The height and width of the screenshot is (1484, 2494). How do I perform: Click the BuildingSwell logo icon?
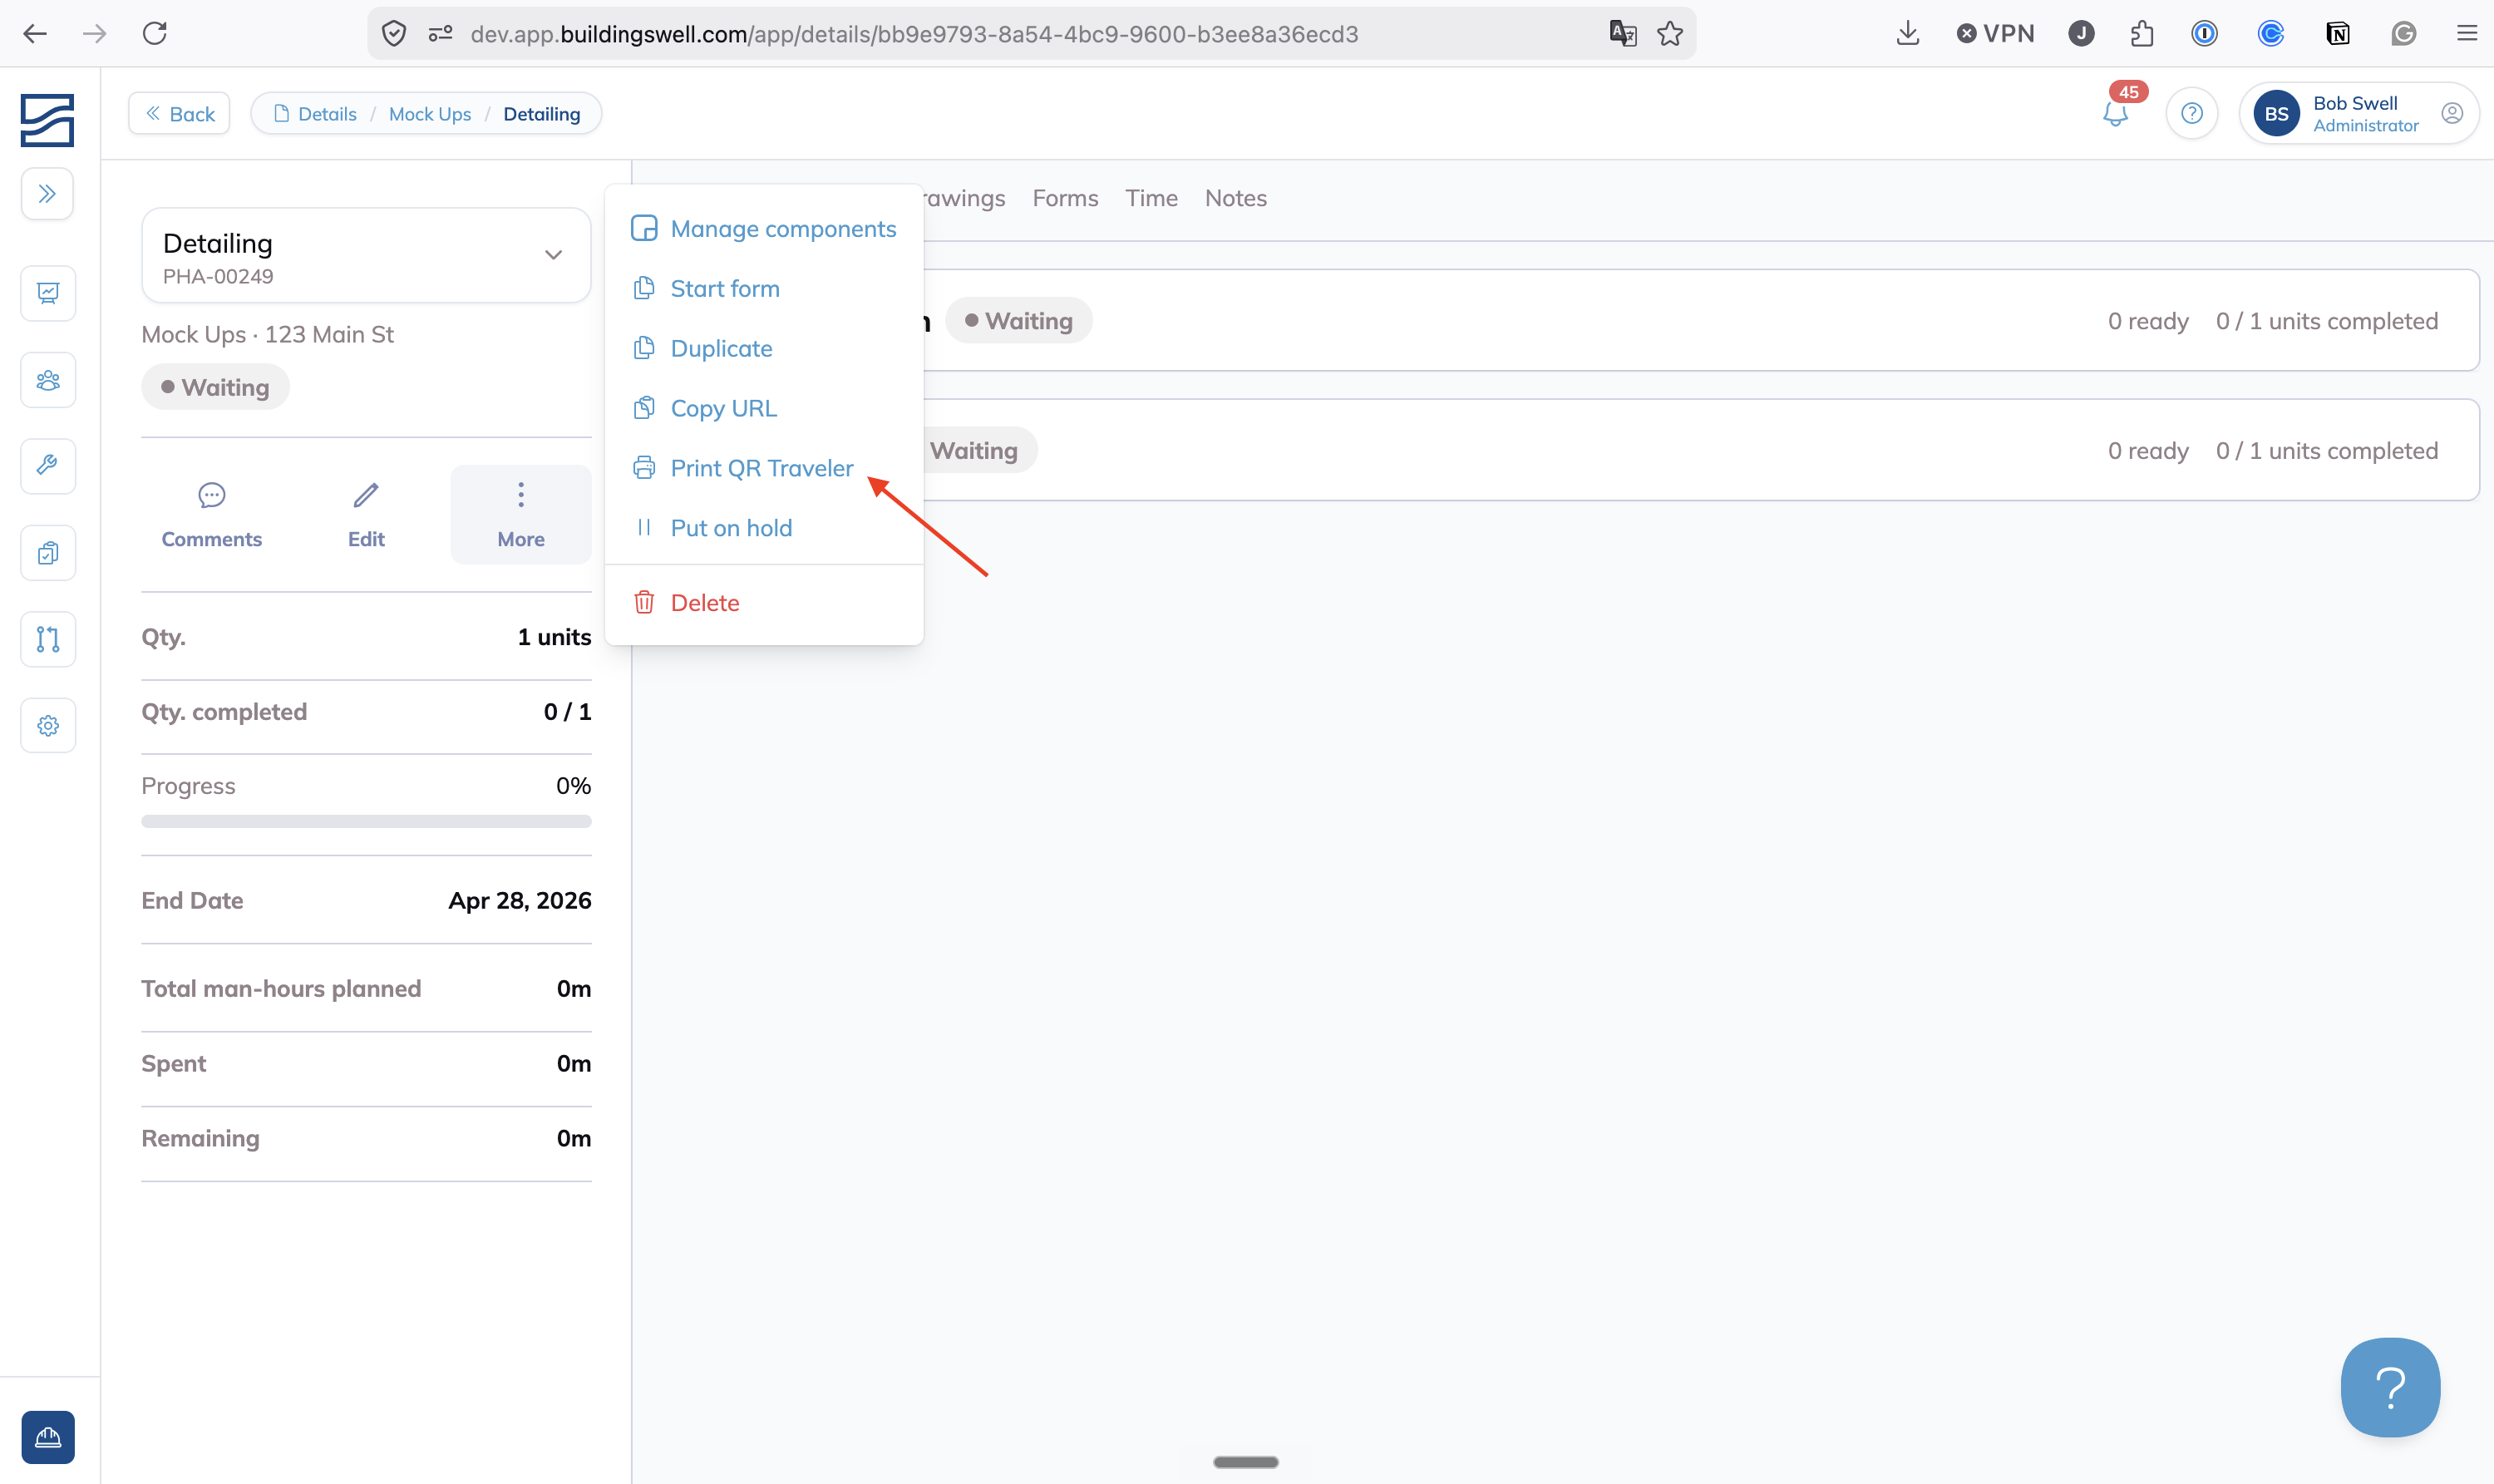click(47, 120)
